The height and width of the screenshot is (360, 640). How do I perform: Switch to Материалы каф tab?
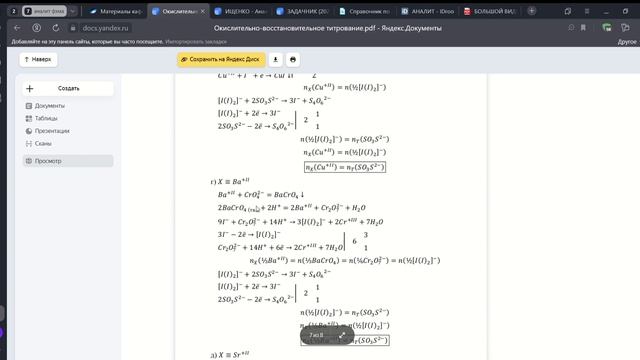pyautogui.click(x=116, y=11)
